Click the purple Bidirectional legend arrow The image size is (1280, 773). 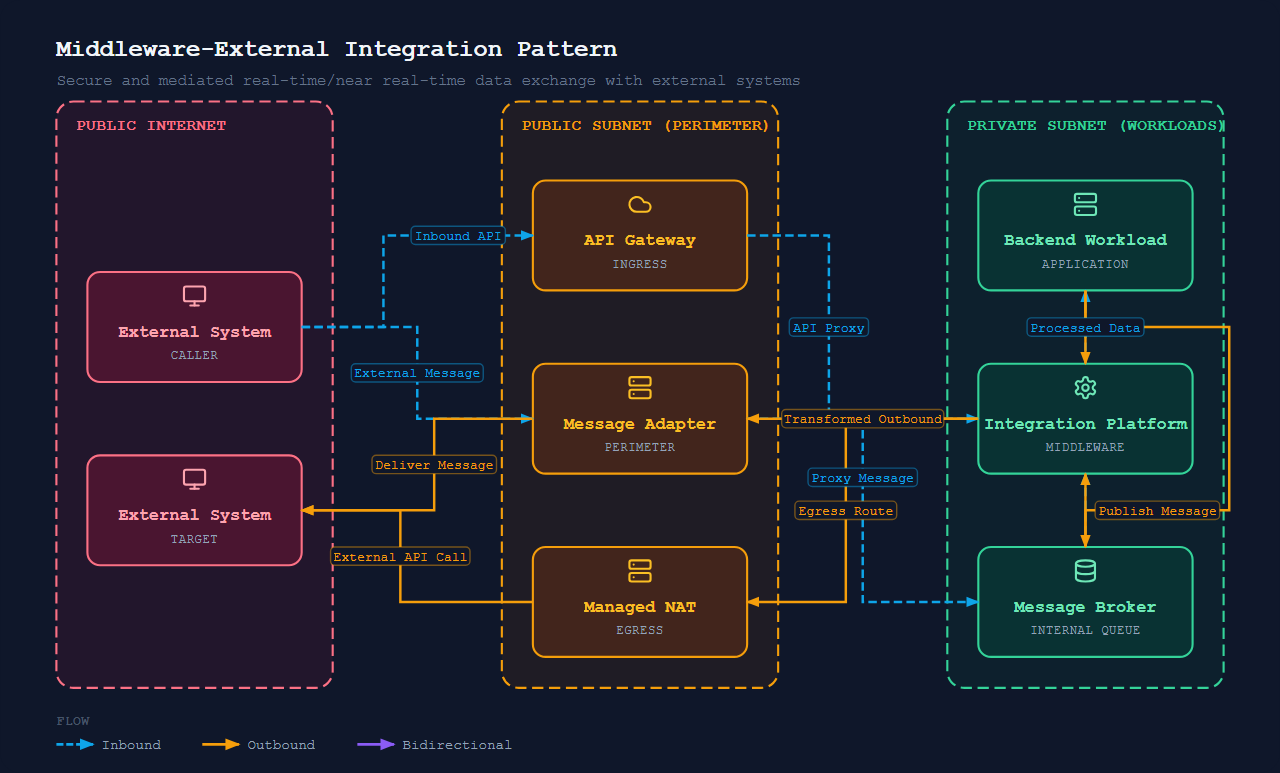376,745
